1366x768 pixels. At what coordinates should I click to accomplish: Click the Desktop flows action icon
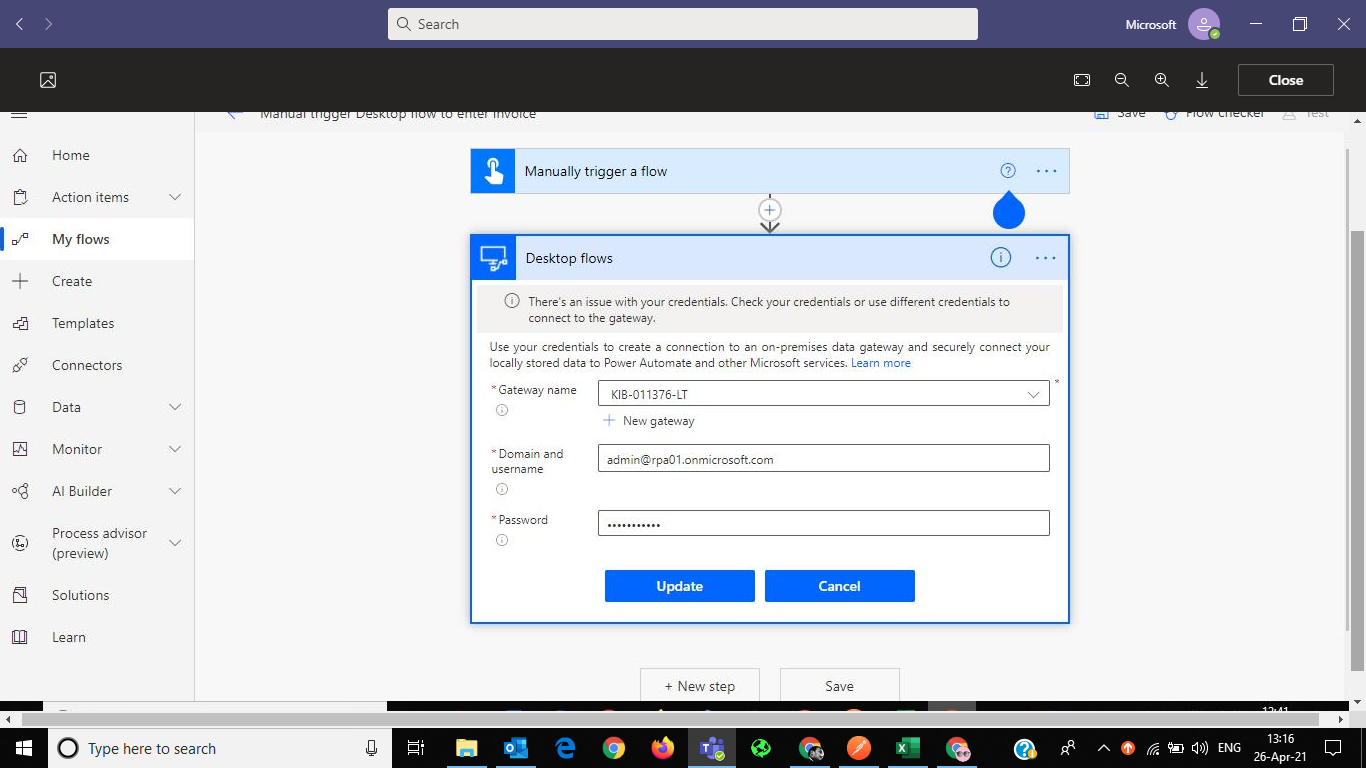[494, 258]
